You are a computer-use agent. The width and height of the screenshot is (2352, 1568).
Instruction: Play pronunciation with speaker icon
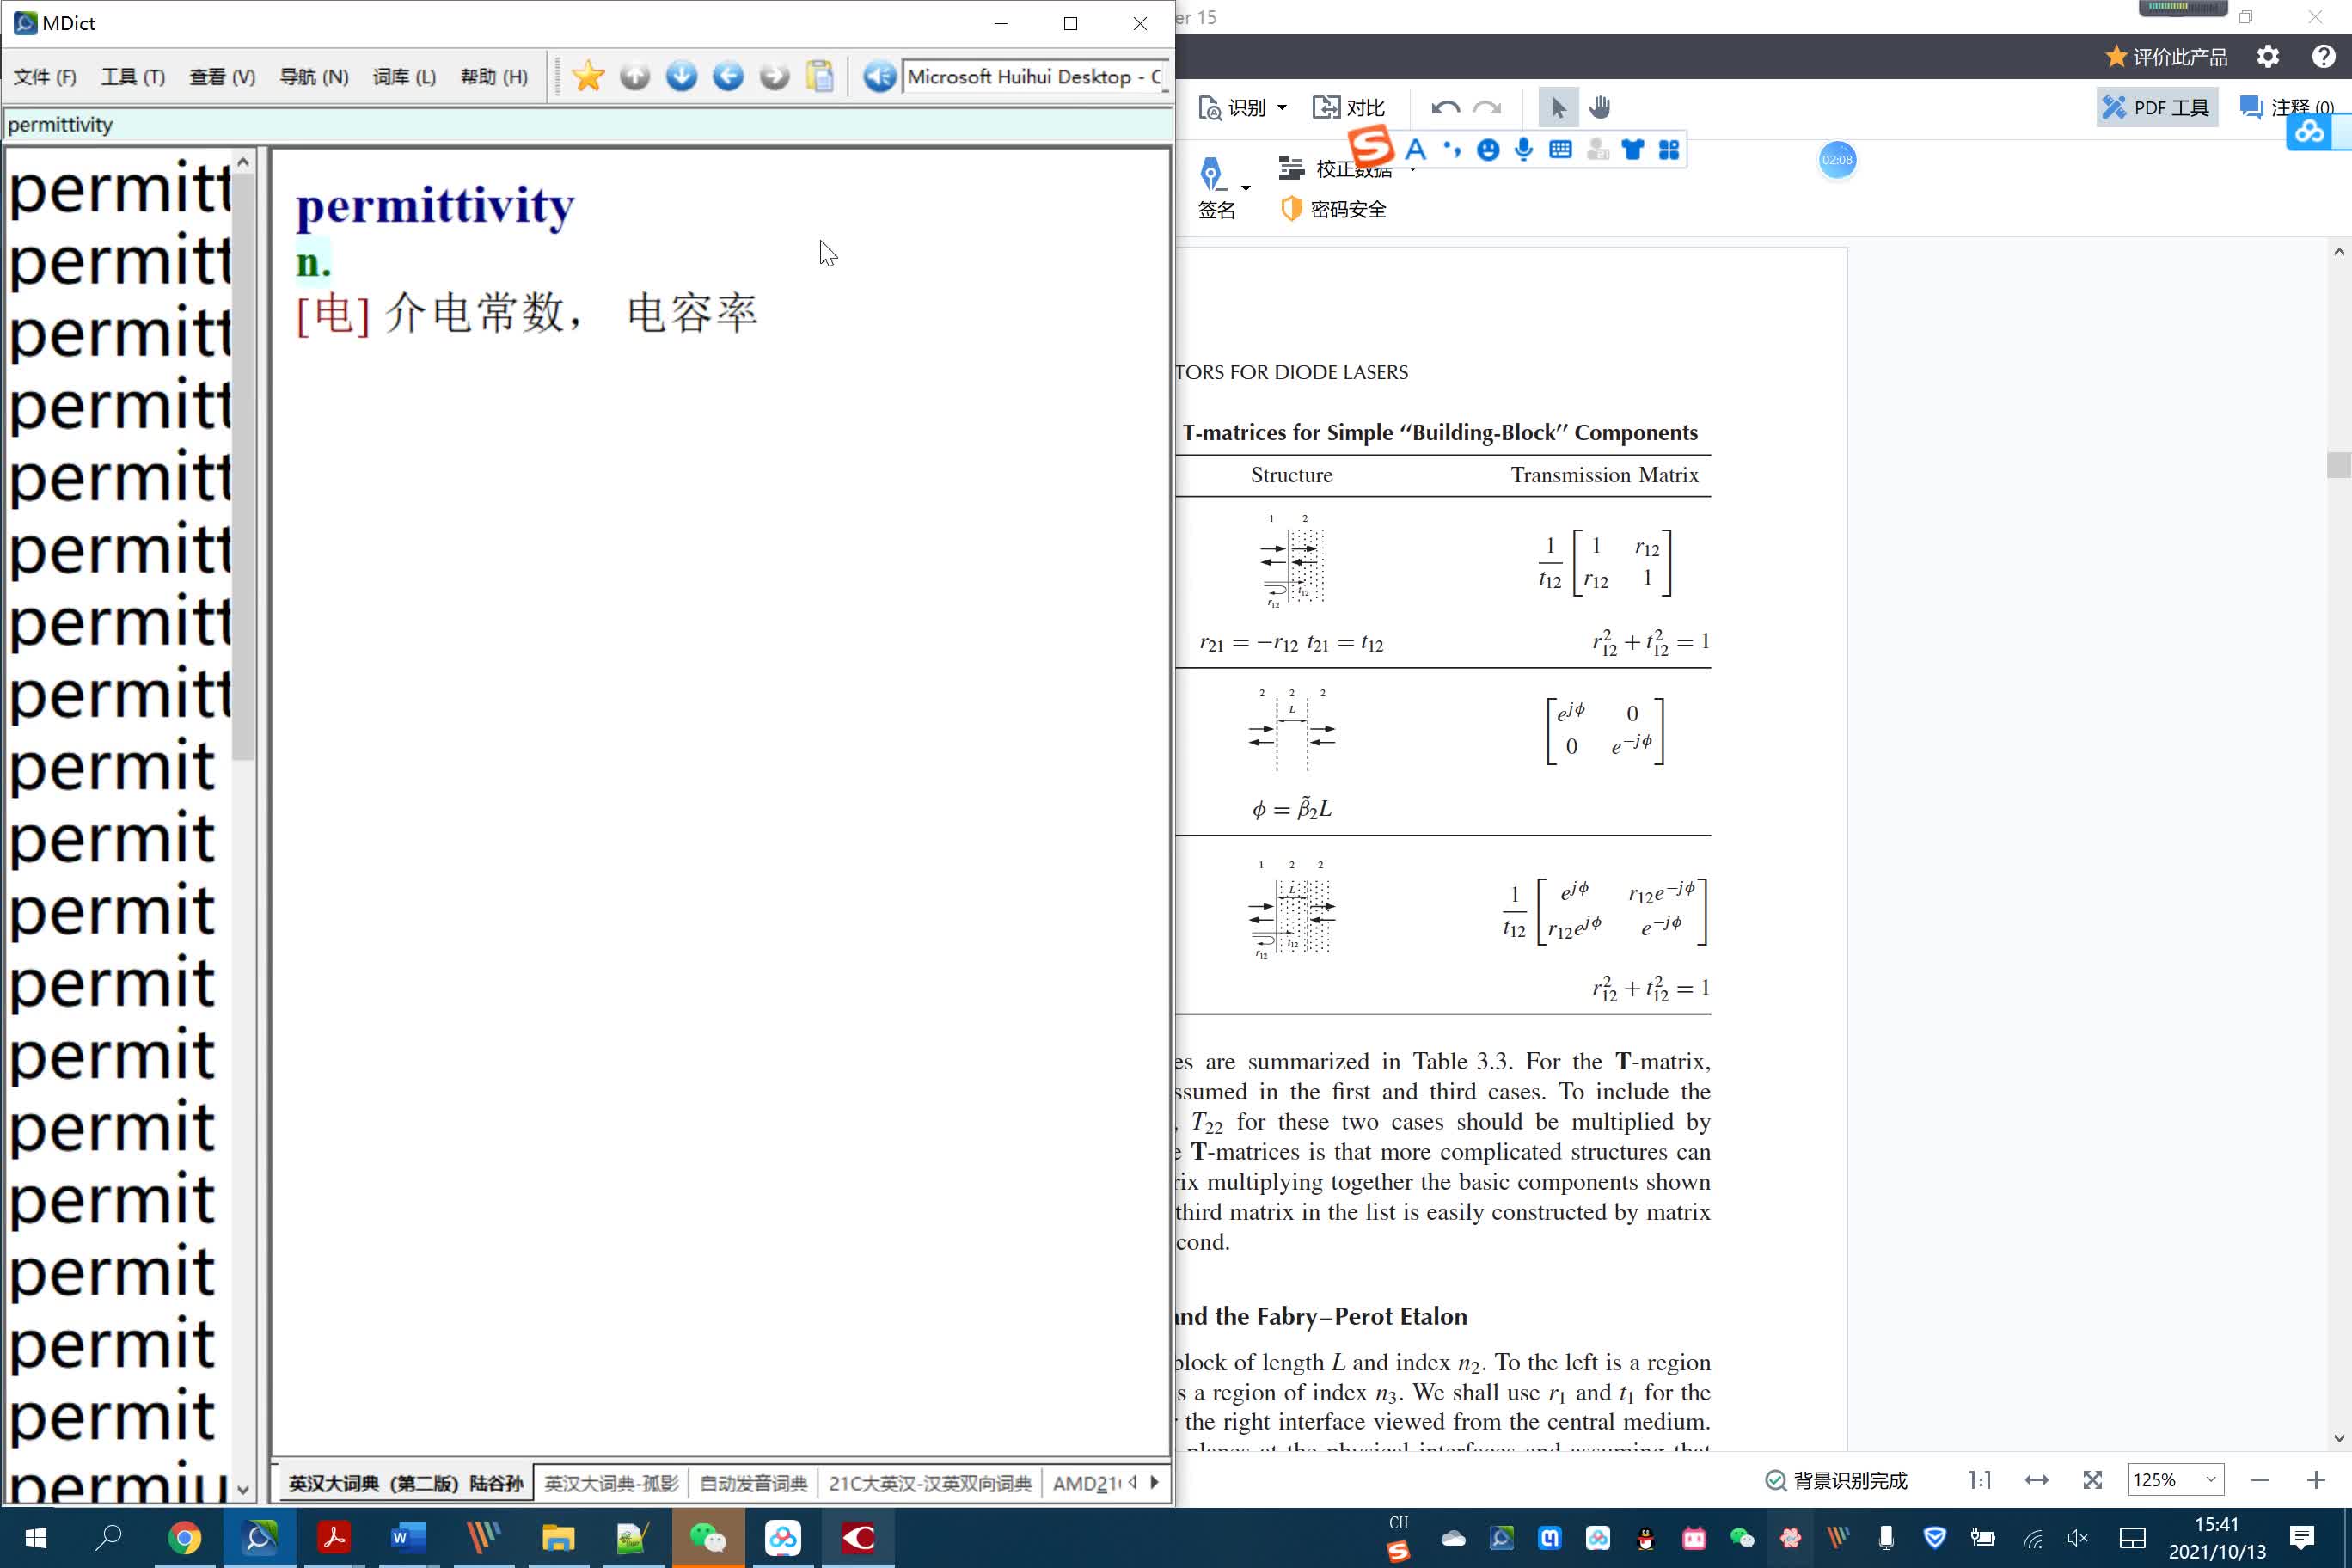[879, 76]
